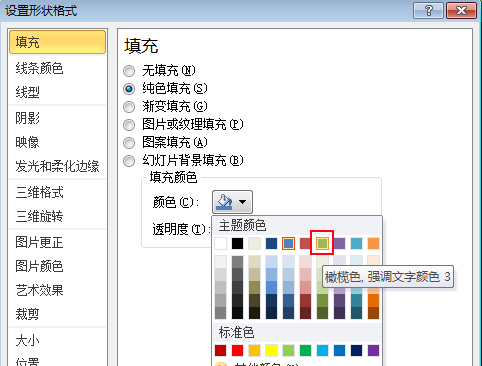The image size is (482, 366).
Task: Switch to 线条颜色 category
Action: pyautogui.click(x=58, y=68)
